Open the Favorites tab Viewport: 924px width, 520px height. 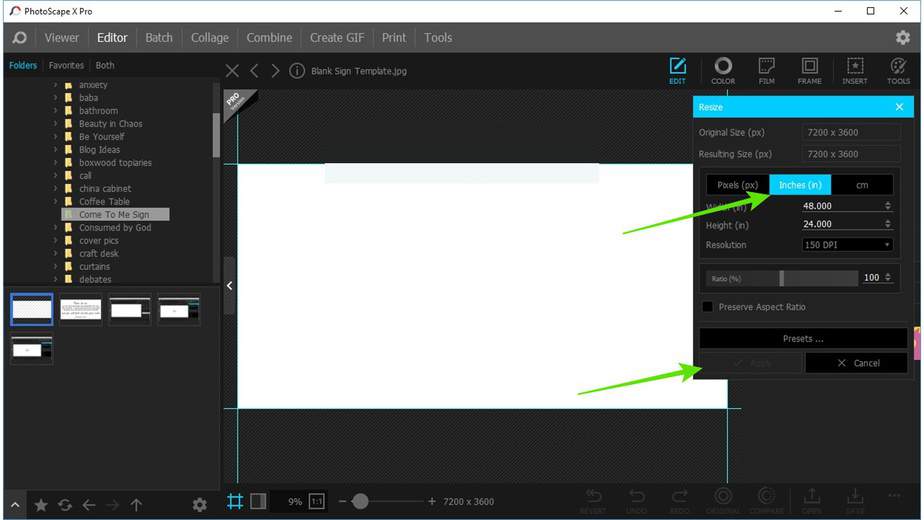(x=67, y=66)
